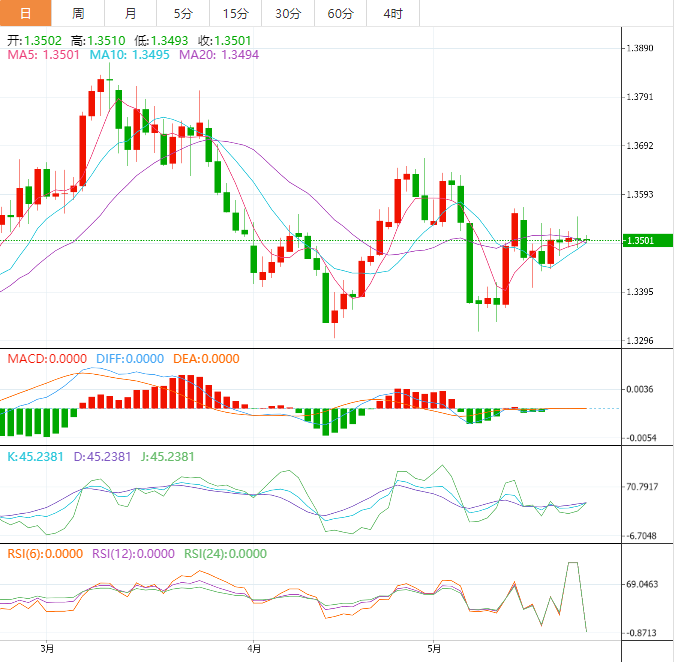
Task: Open the 月 (monthly) timeframe tab
Action: coord(131,13)
